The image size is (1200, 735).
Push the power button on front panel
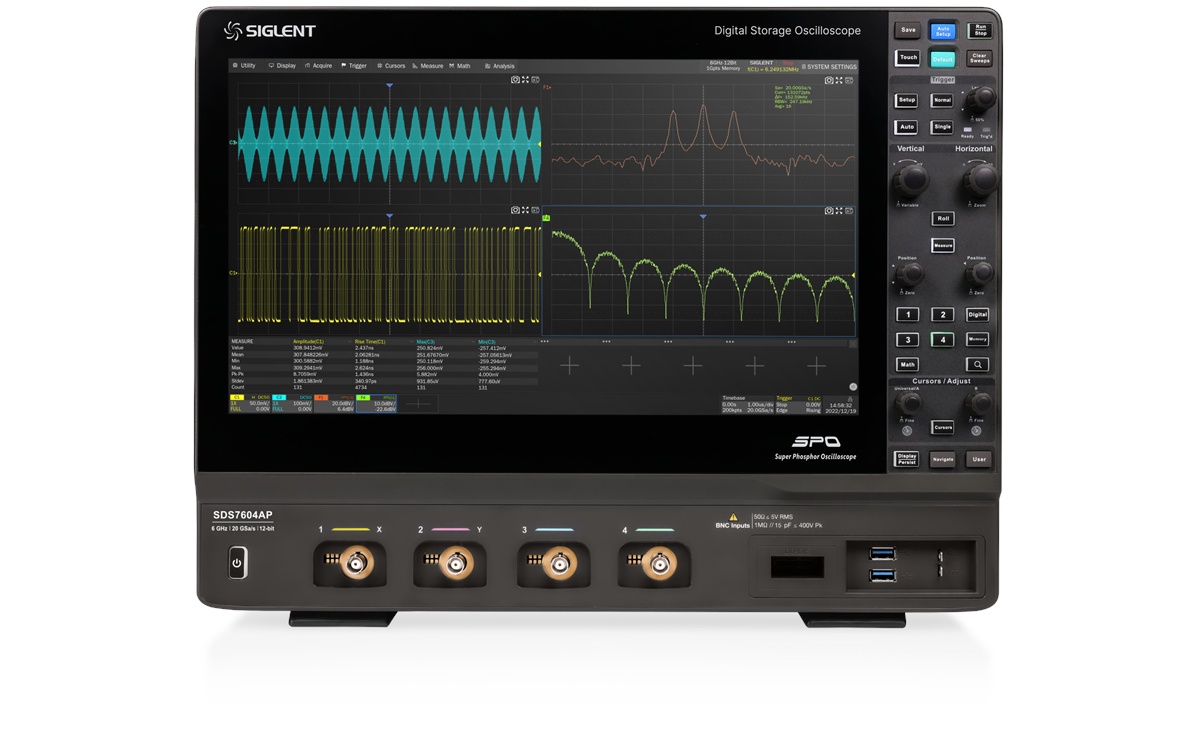(237, 563)
